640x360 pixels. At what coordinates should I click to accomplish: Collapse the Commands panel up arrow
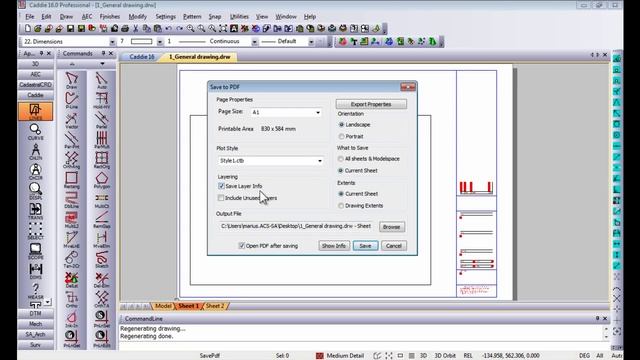tap(72, 64)
